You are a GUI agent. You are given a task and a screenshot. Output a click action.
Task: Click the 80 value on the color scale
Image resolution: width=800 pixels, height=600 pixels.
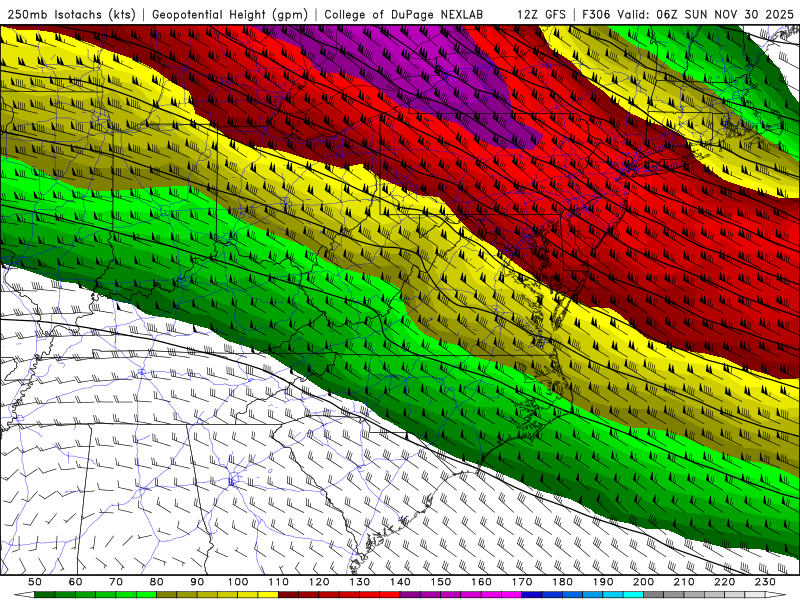click(x=157, y=582)
